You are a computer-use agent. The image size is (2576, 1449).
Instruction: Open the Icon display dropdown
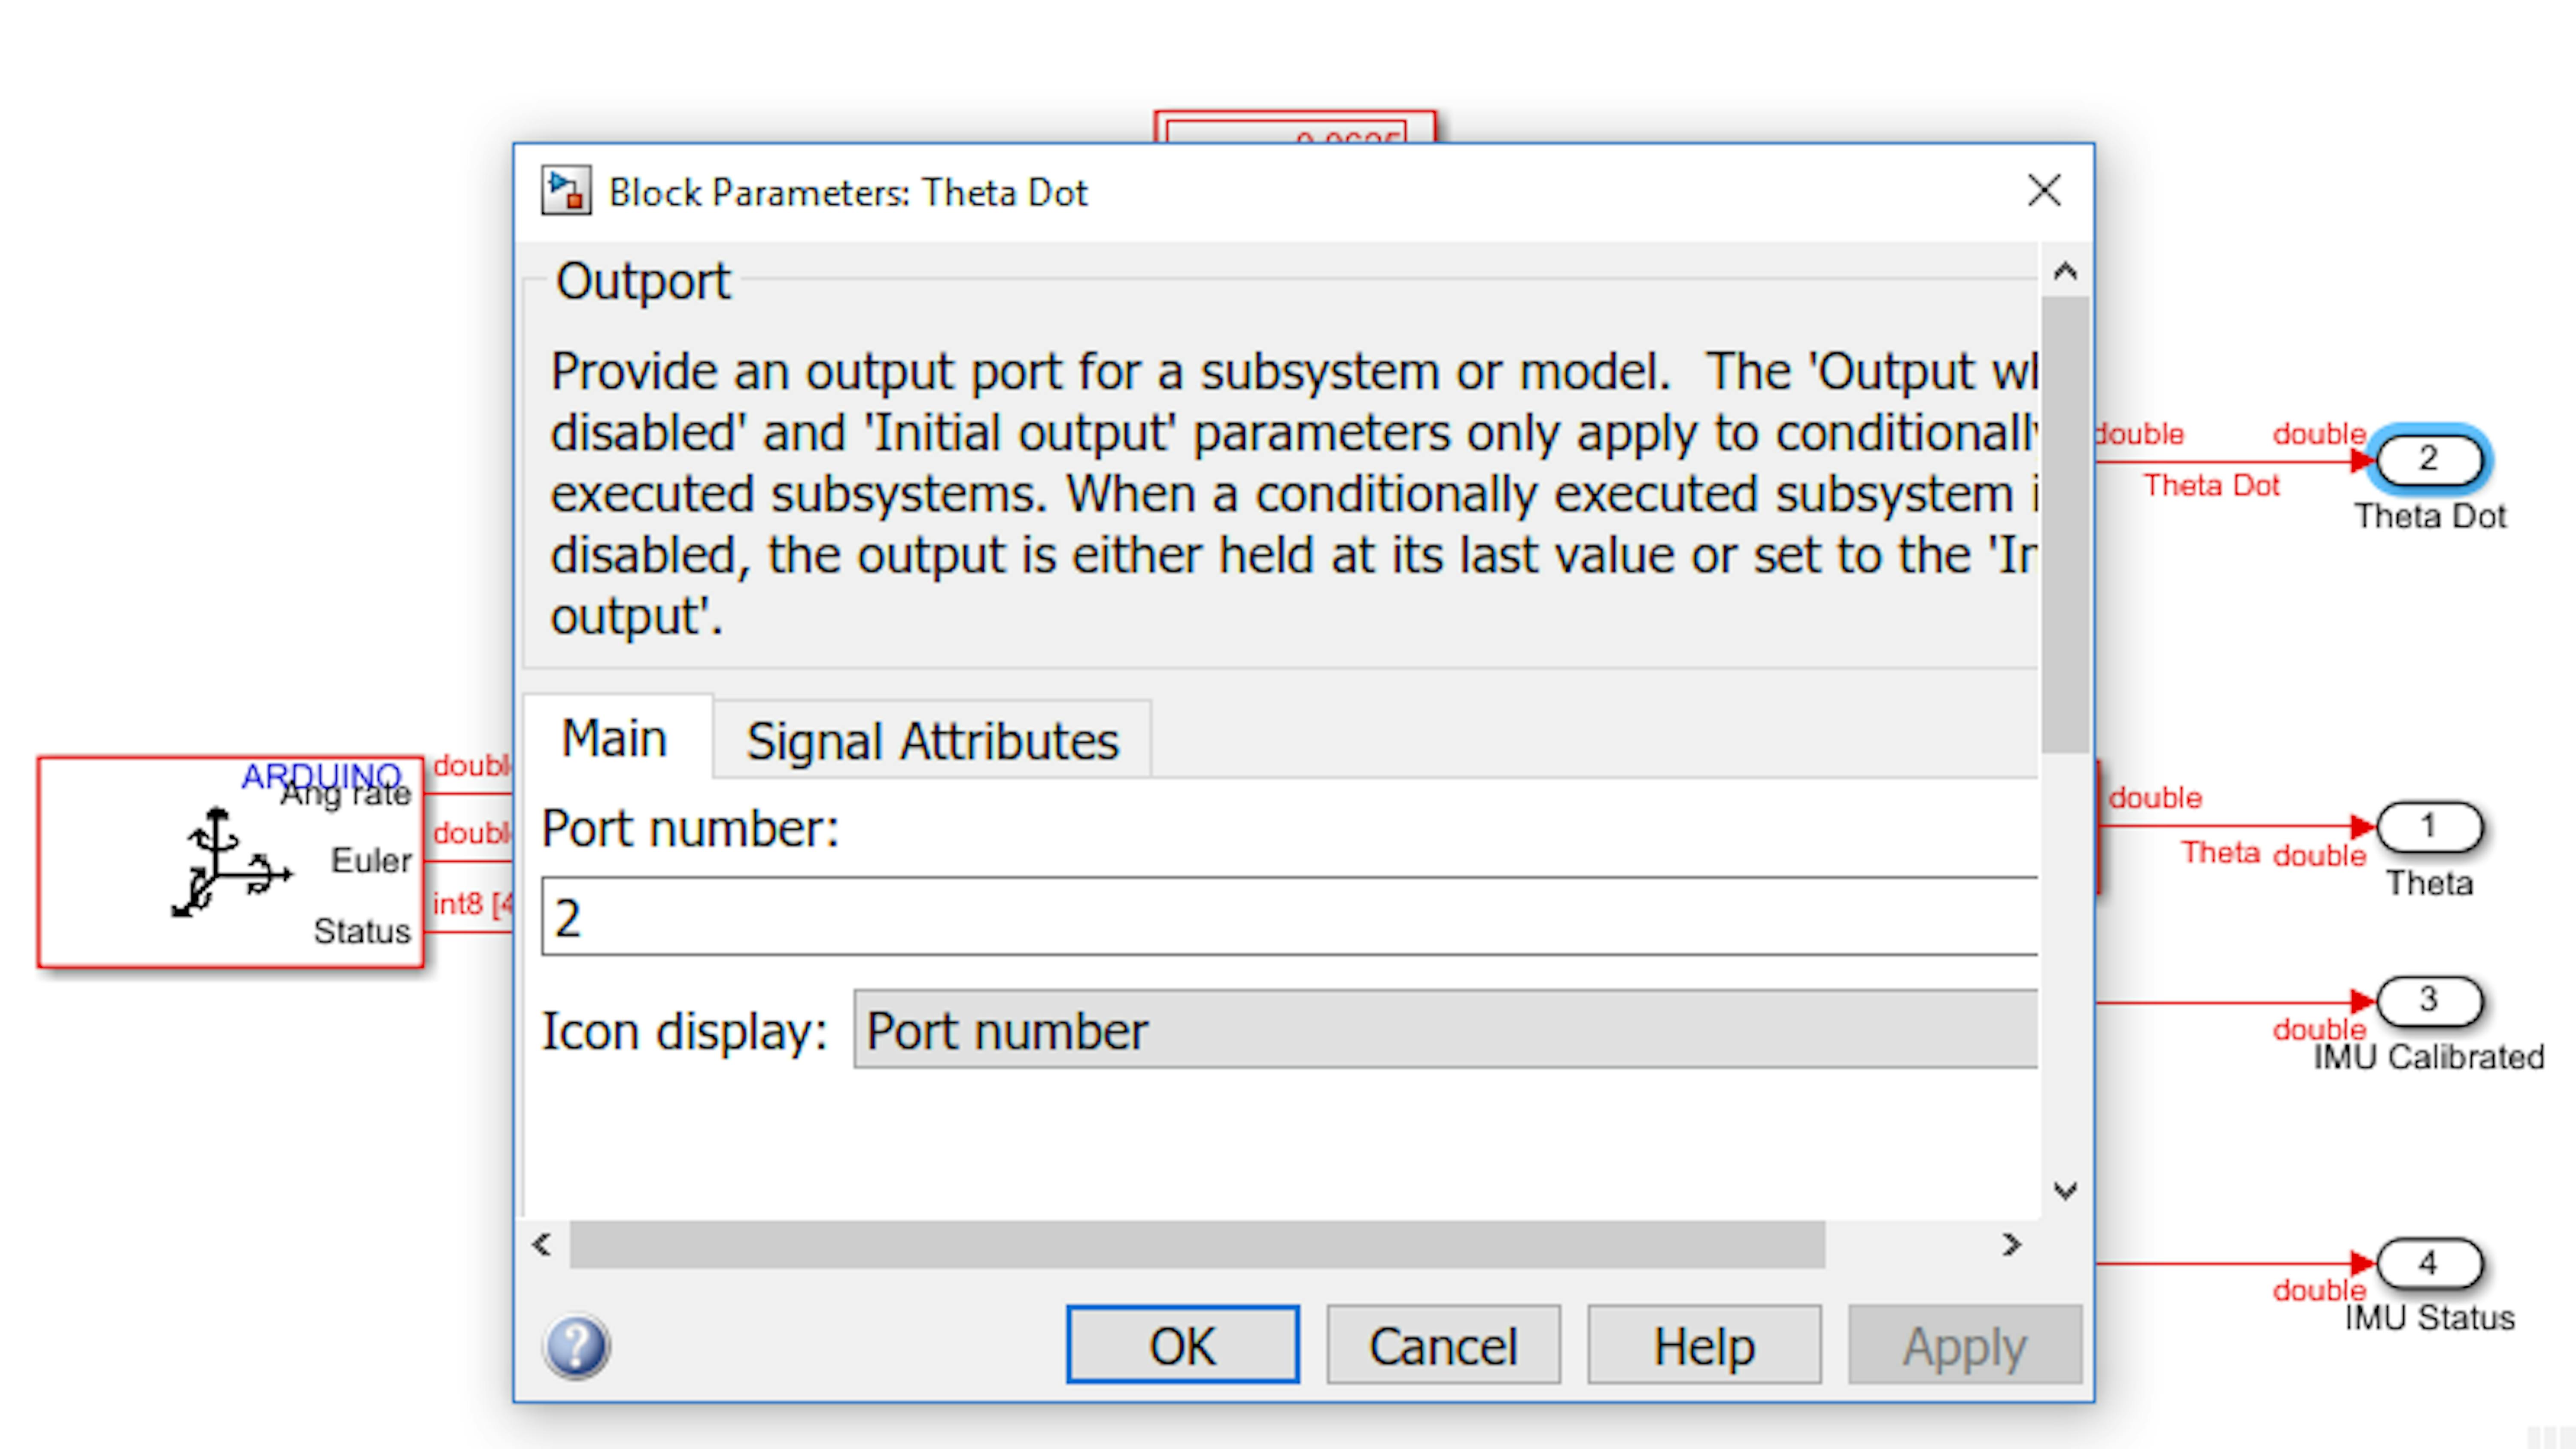point(1445,1030)
